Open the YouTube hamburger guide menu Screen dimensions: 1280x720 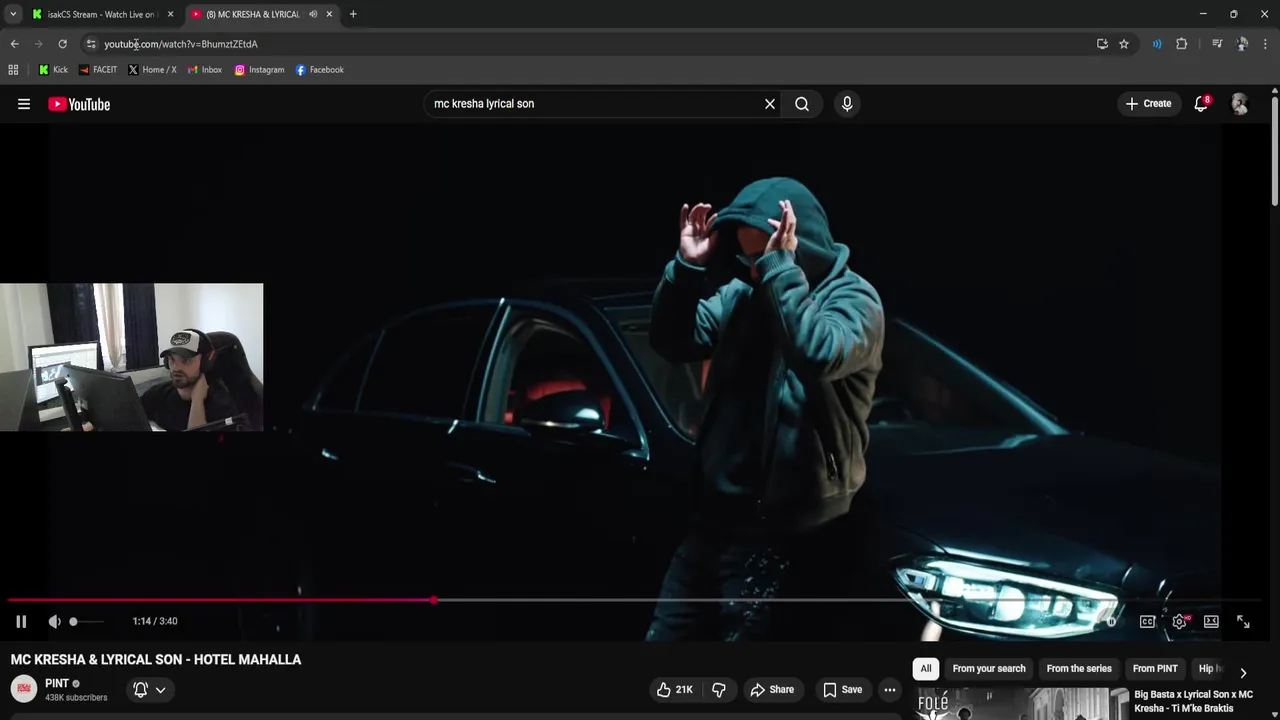[24, 104]
